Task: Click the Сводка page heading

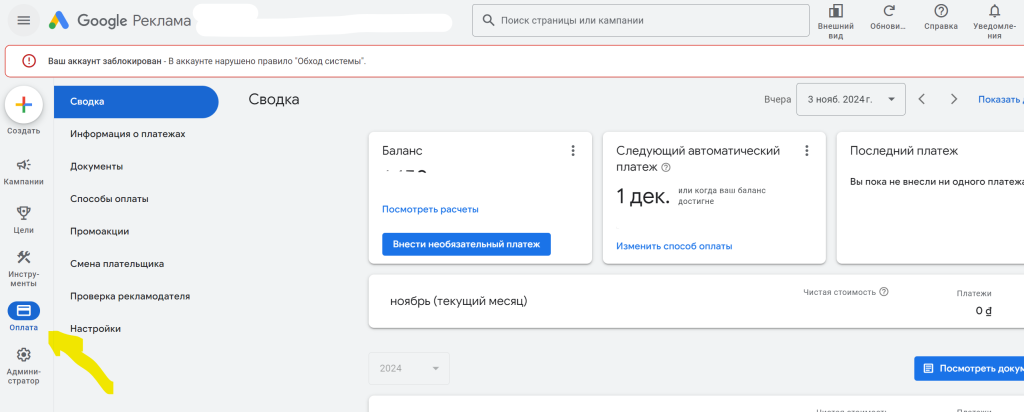Action: point(274,99)
